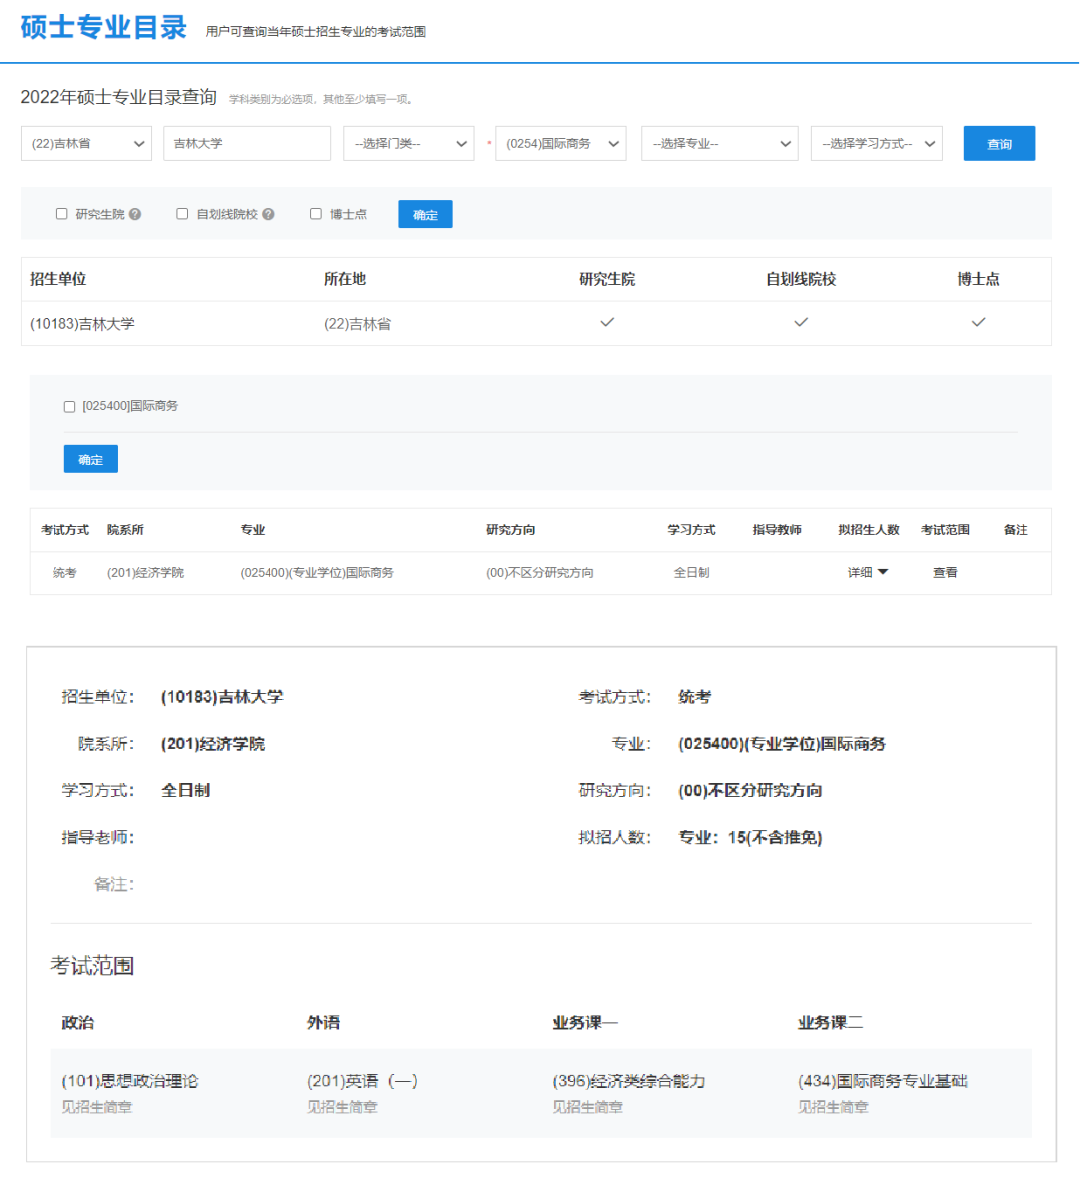Check the 博士点 filter checkbox
This screenshot has height=1192, width=1080.
click(315, 213)
